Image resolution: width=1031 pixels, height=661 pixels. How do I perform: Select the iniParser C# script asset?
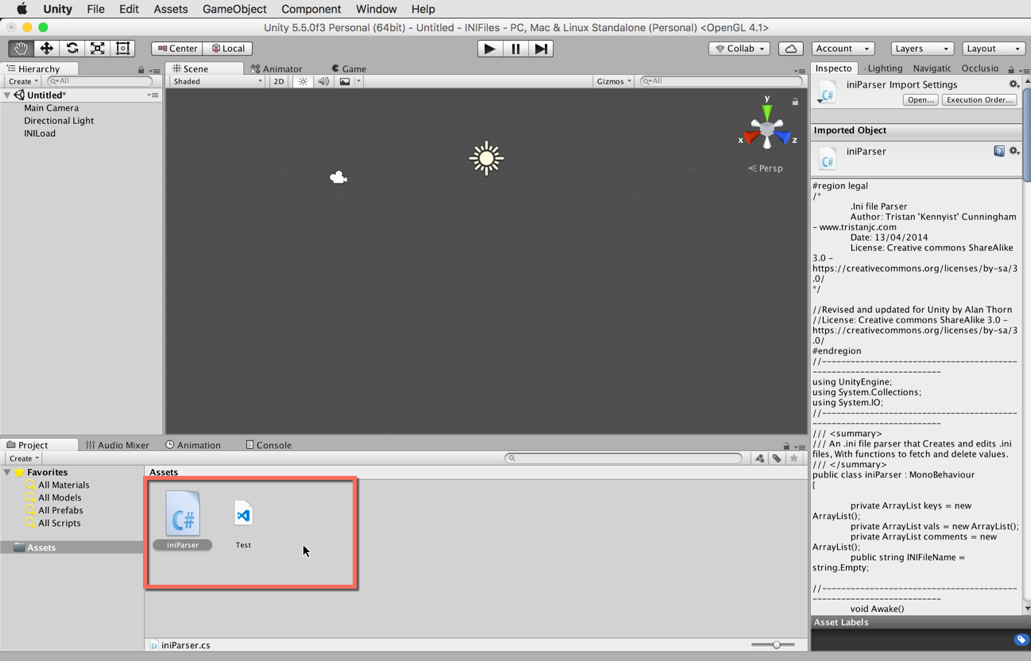point(183,520)
